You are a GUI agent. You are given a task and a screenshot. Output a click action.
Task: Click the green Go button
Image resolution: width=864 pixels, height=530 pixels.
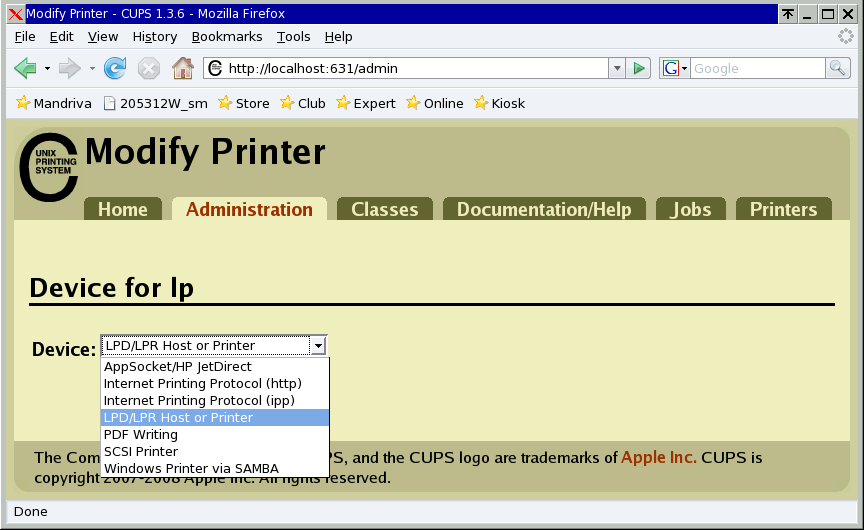pyautogui.click(x=639, y=68)
